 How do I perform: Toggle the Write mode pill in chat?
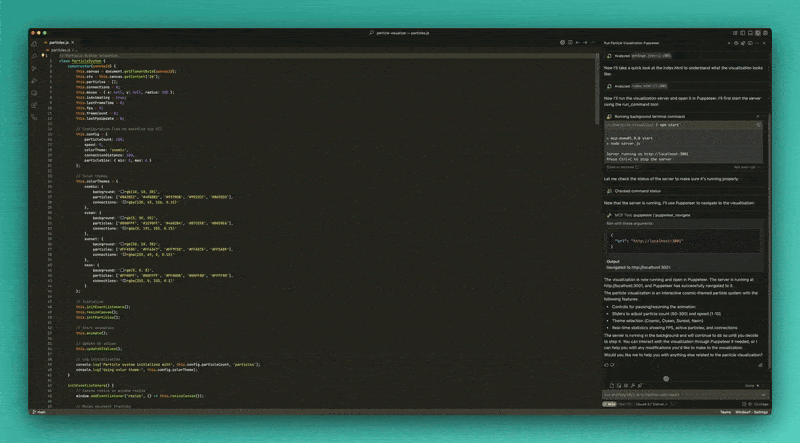(610, 403)
